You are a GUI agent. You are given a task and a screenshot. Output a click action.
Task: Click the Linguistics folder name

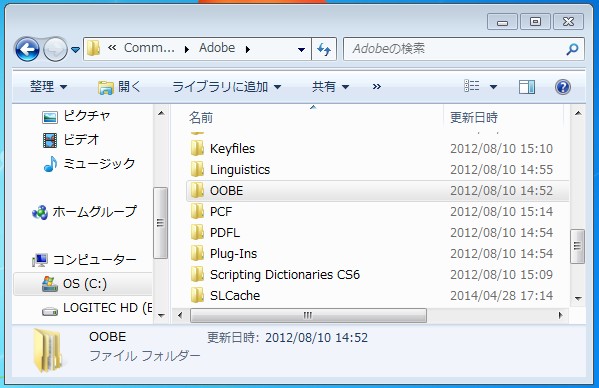point(240,170)
